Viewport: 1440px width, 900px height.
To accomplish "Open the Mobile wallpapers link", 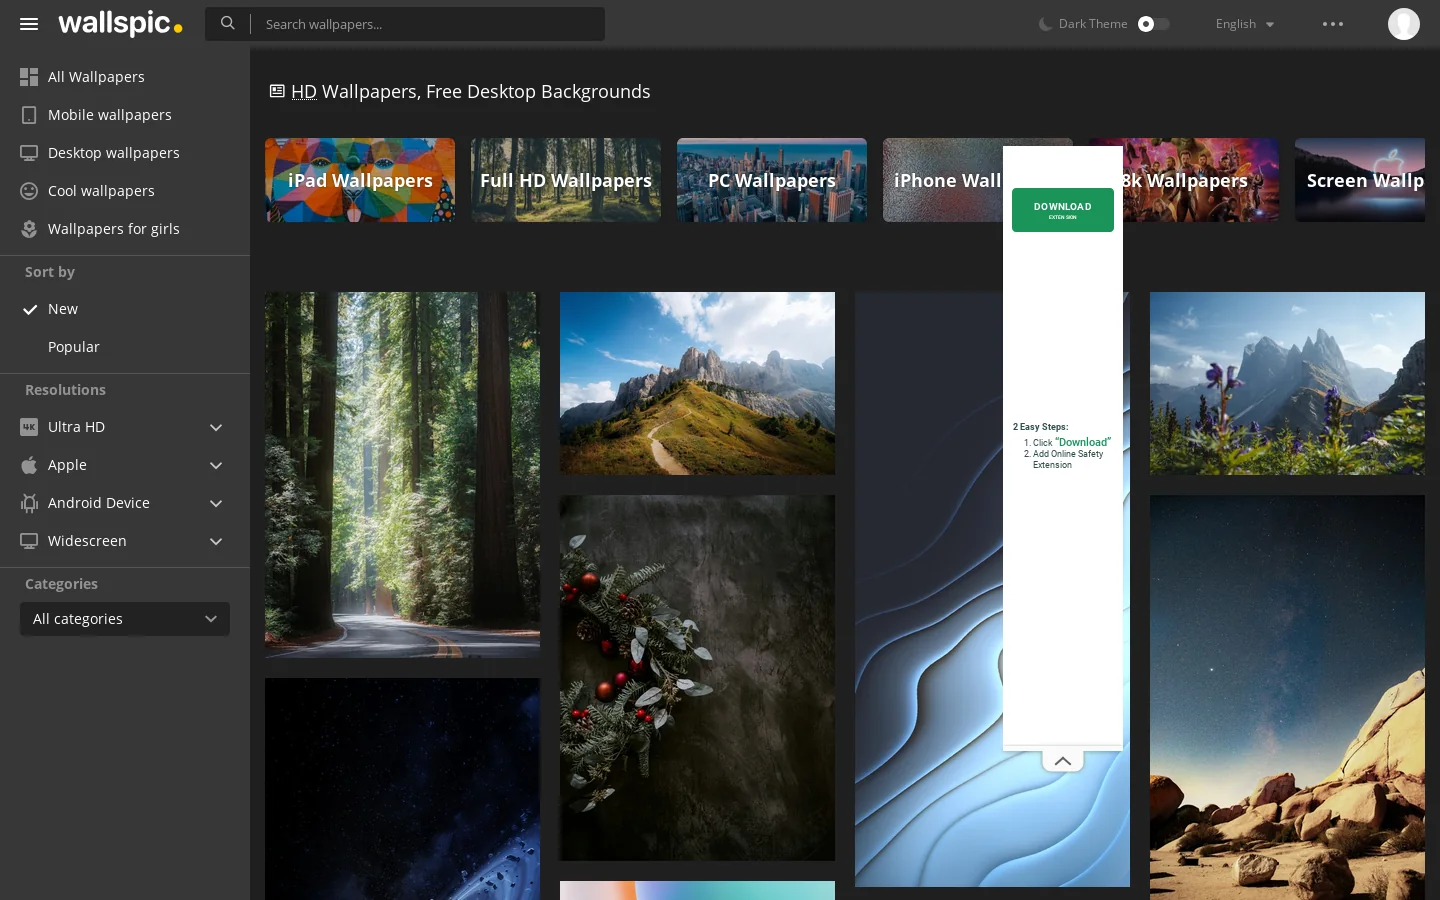I will (x=110, y=115).
